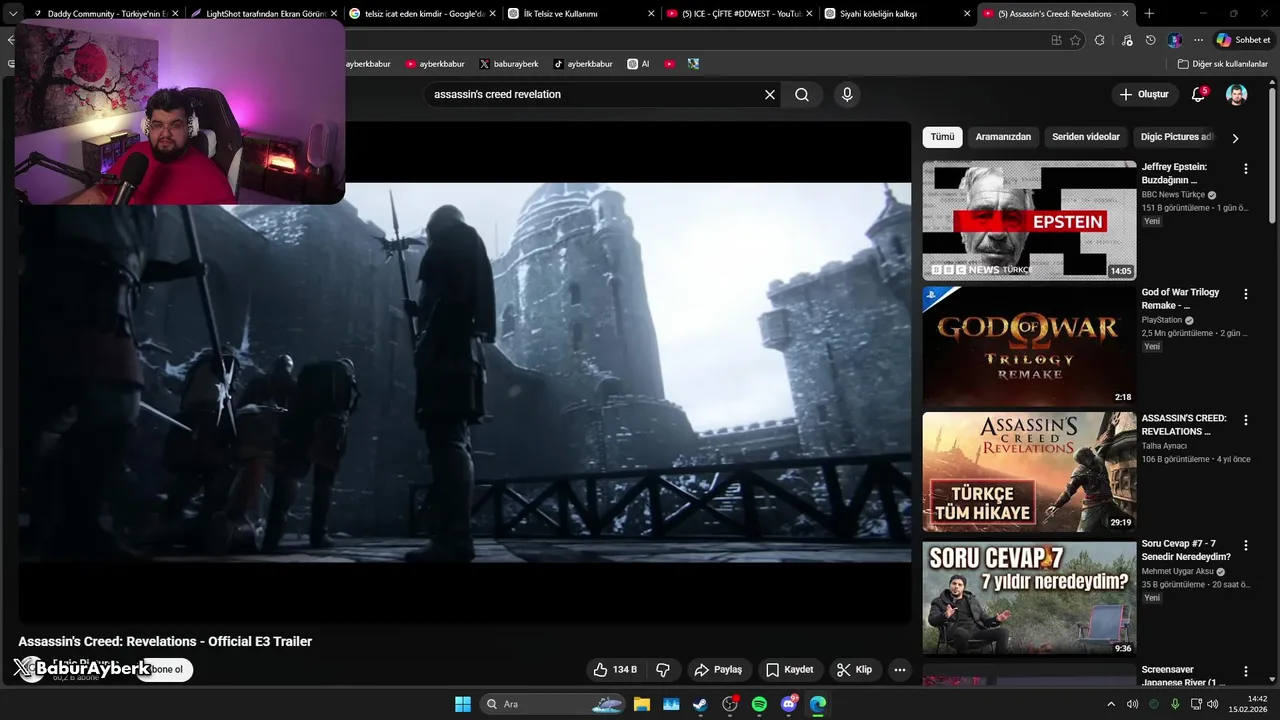Open options menu for God of War Trilogy video

(x=1246, y=294)
